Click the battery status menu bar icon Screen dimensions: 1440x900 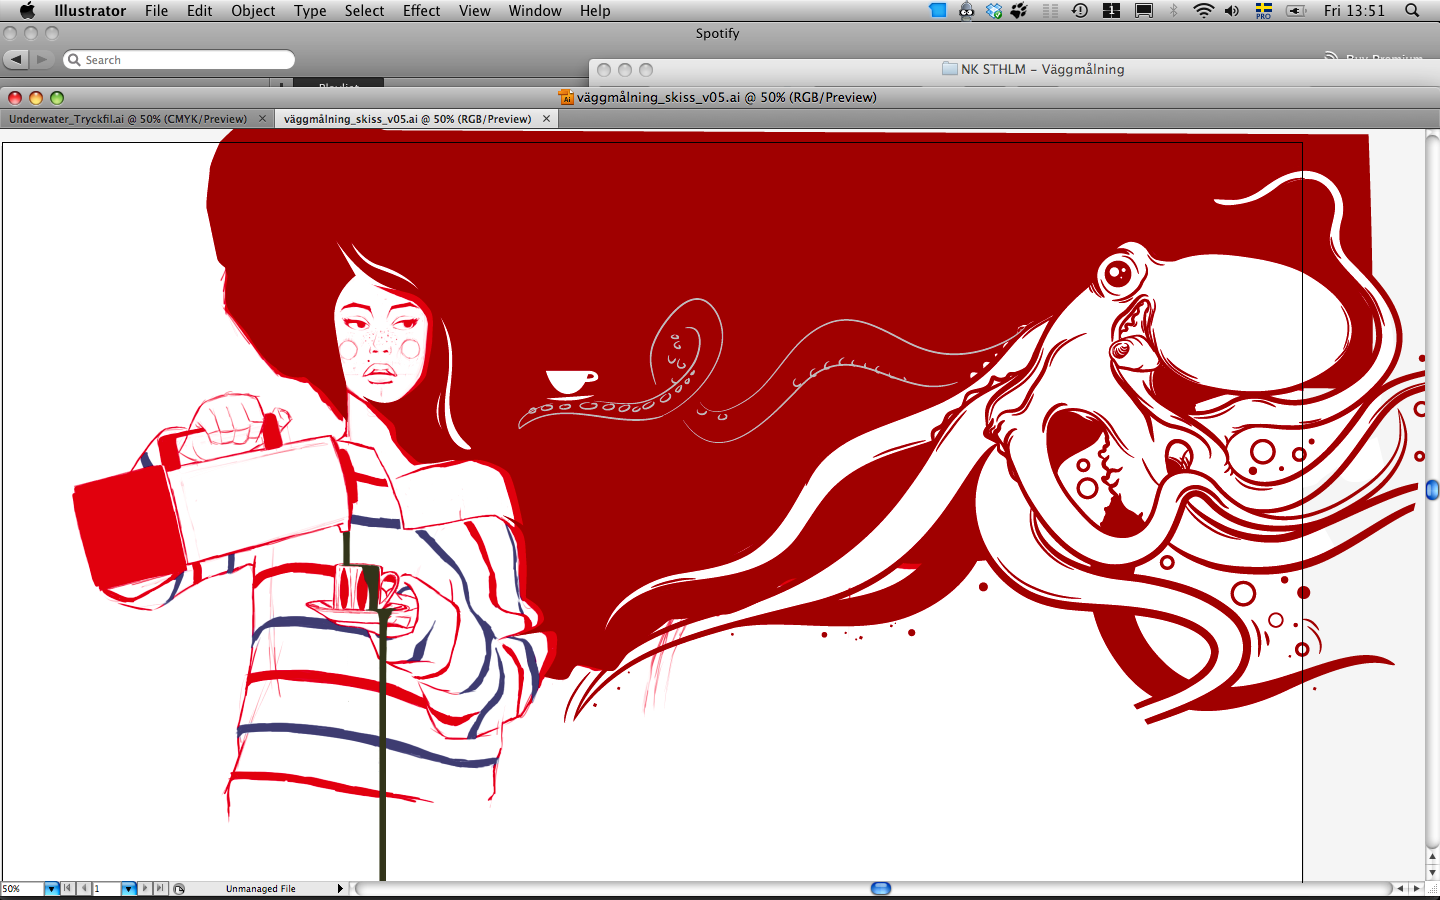[x=1296, y=11]
